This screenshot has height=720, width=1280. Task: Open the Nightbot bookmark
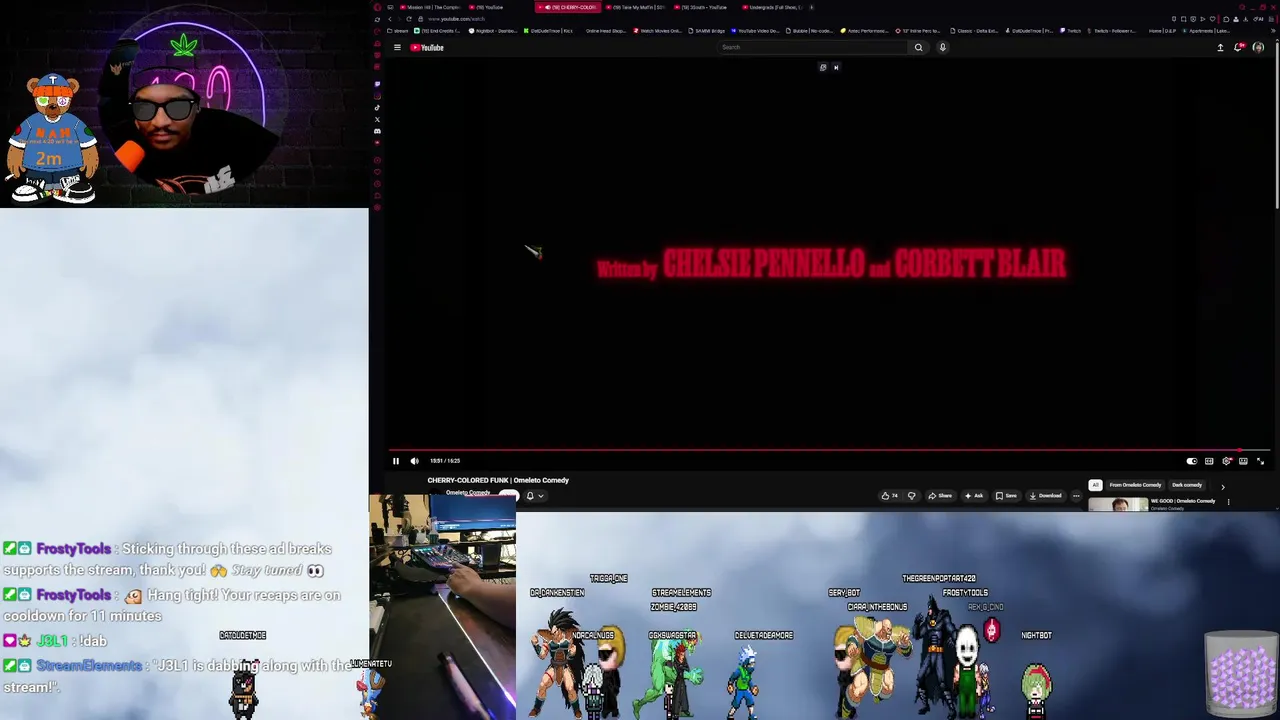point(491,31)
